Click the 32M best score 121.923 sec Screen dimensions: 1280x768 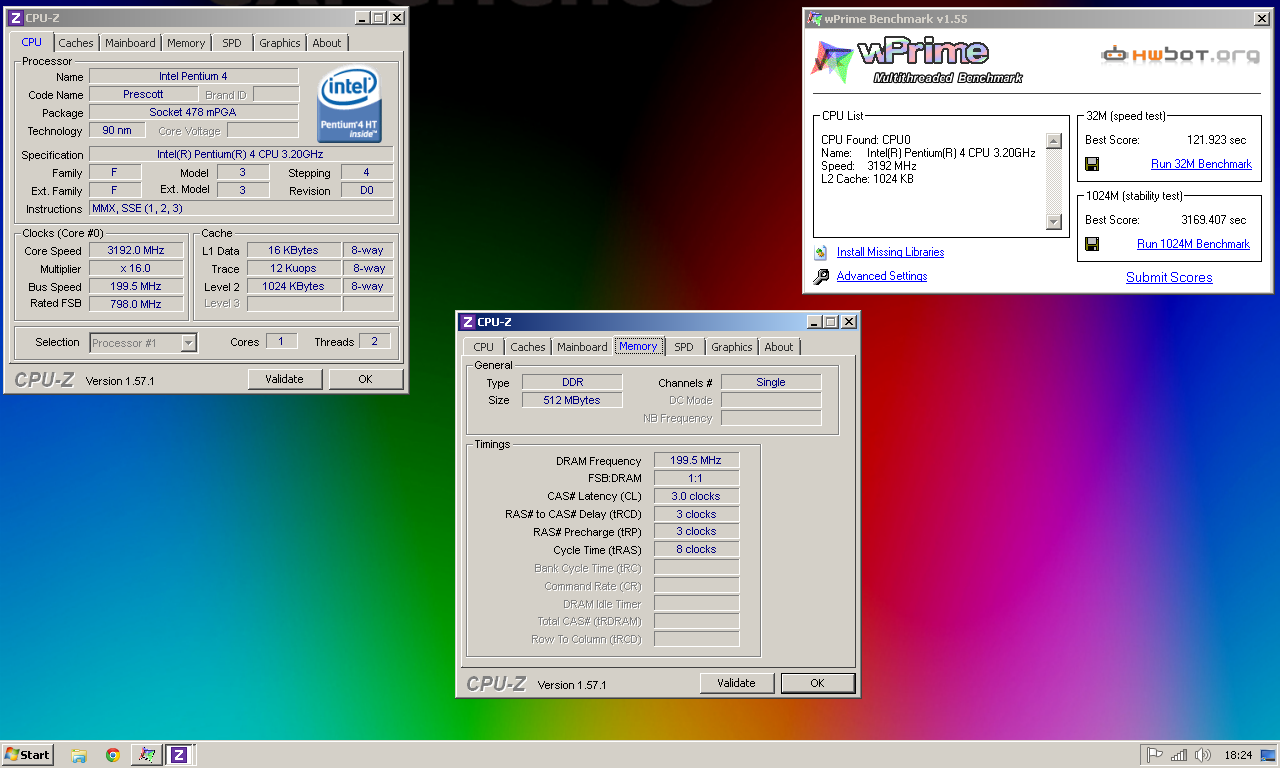1216,140
